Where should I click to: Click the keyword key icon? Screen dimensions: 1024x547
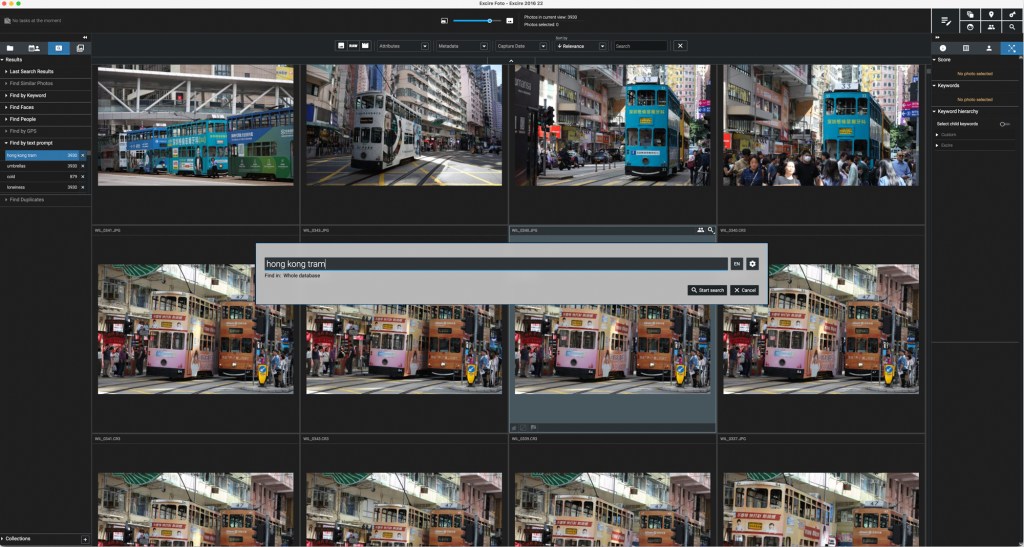1012,14
